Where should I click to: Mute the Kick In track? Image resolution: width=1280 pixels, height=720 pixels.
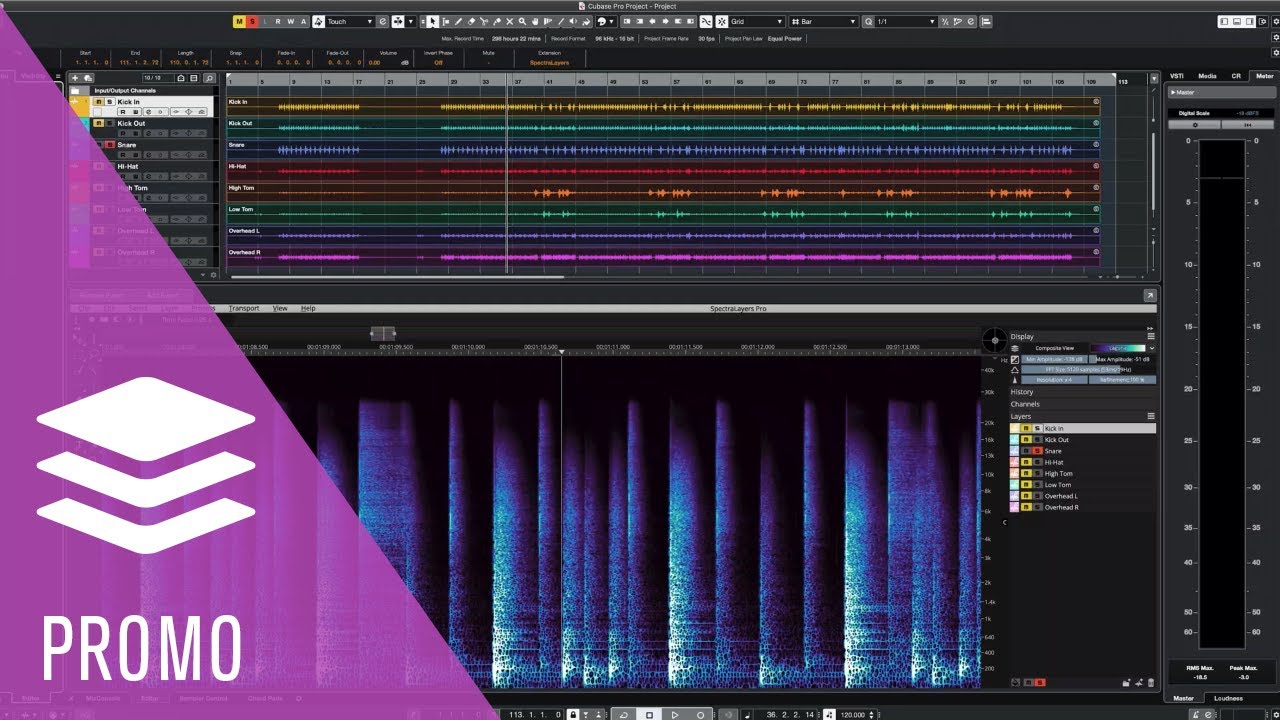(98, 102)
